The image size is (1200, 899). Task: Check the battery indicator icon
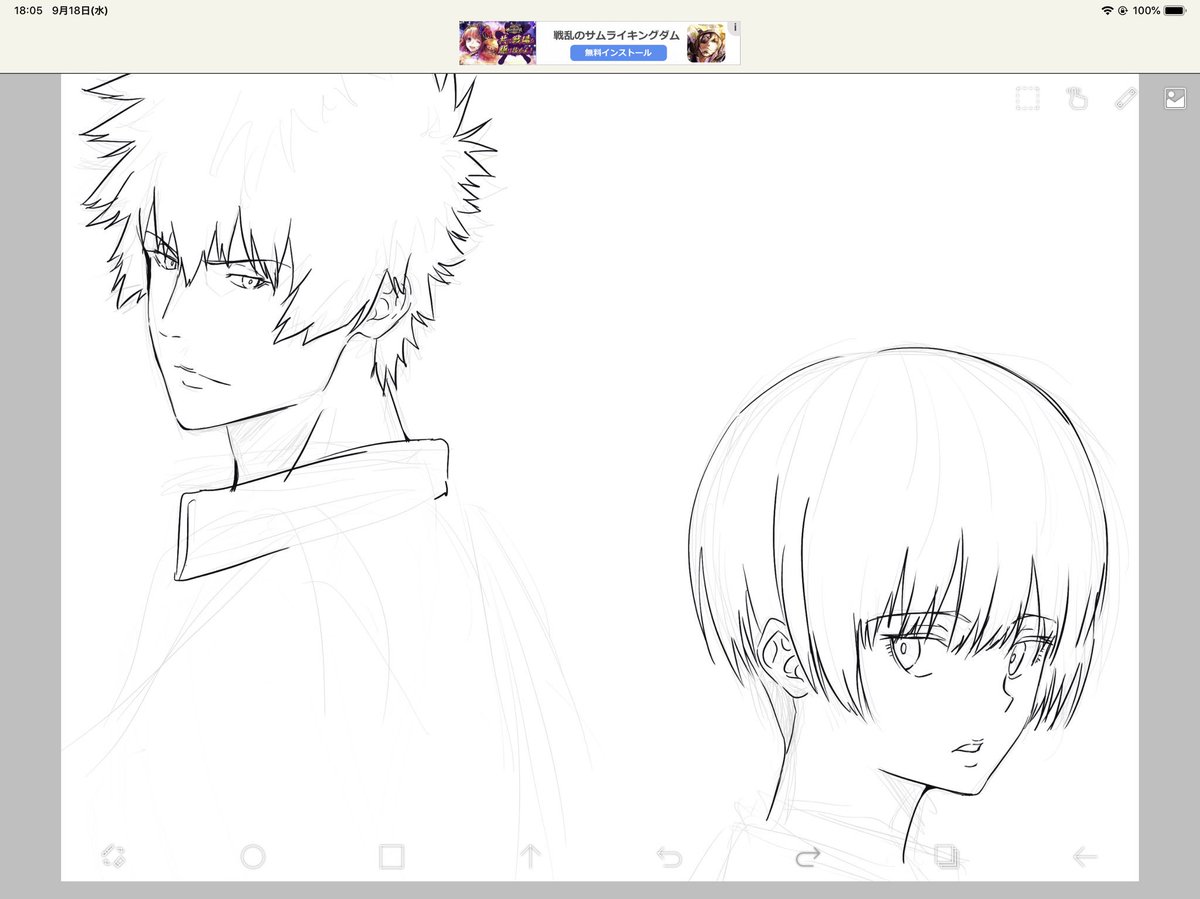tap(1175, 10)
